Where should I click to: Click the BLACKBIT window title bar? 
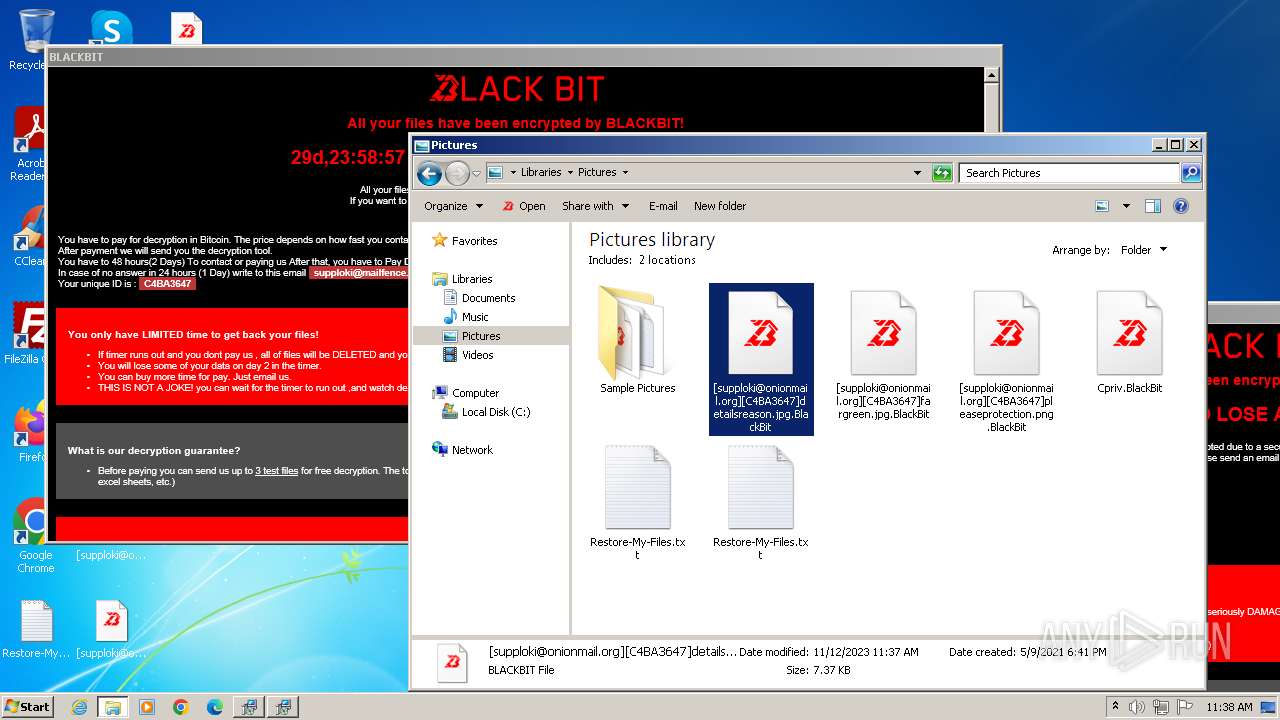[x=524, y=57]
